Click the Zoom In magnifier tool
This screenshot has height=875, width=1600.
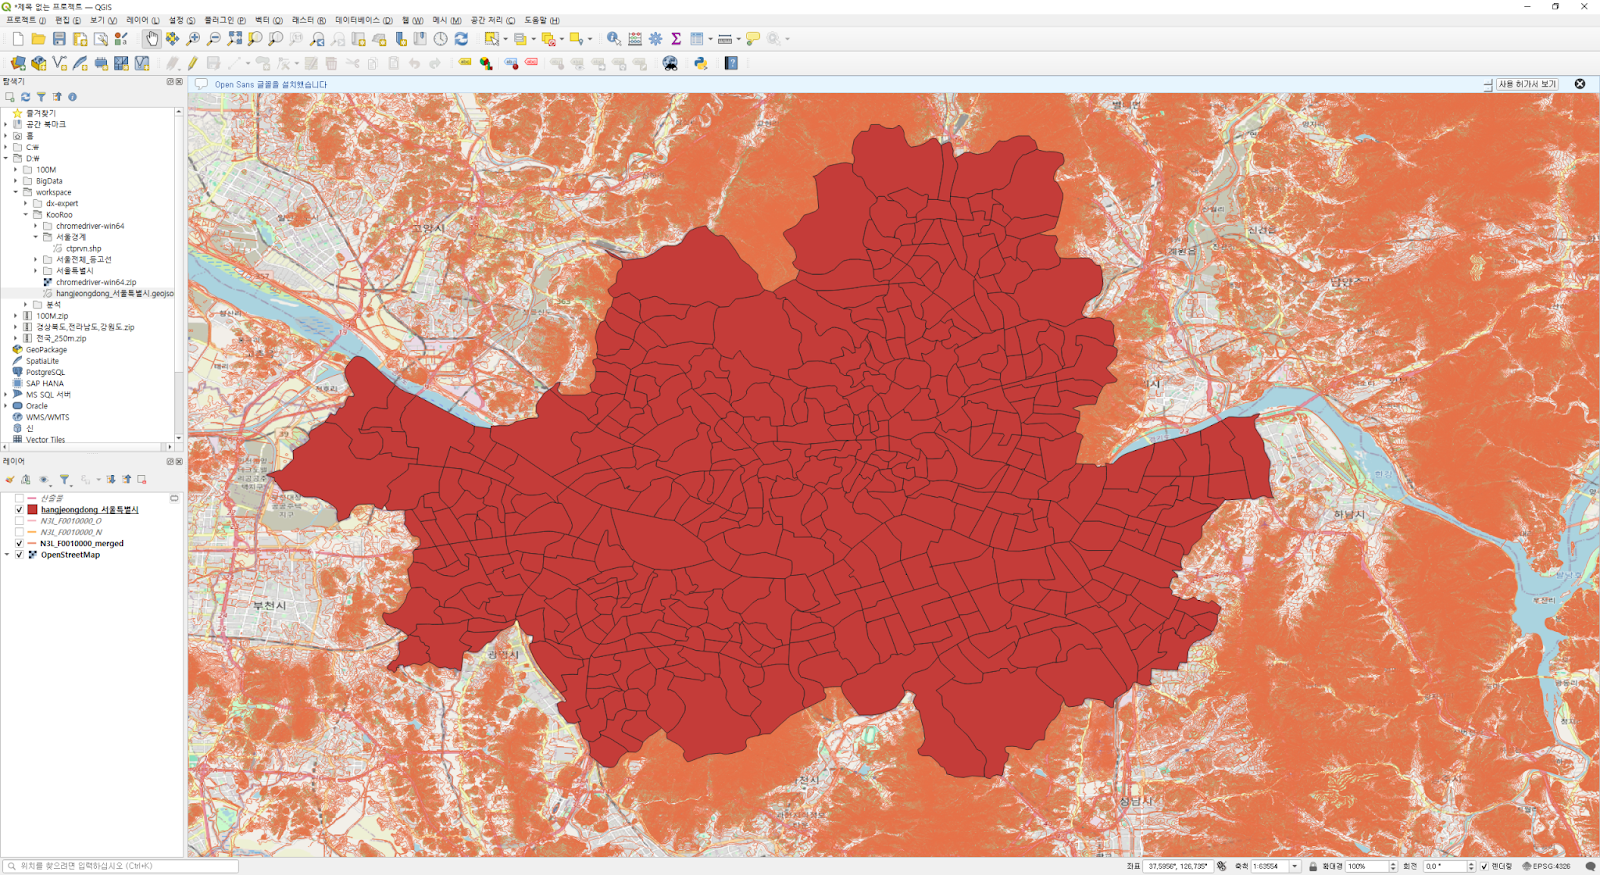tap(193, 39)
